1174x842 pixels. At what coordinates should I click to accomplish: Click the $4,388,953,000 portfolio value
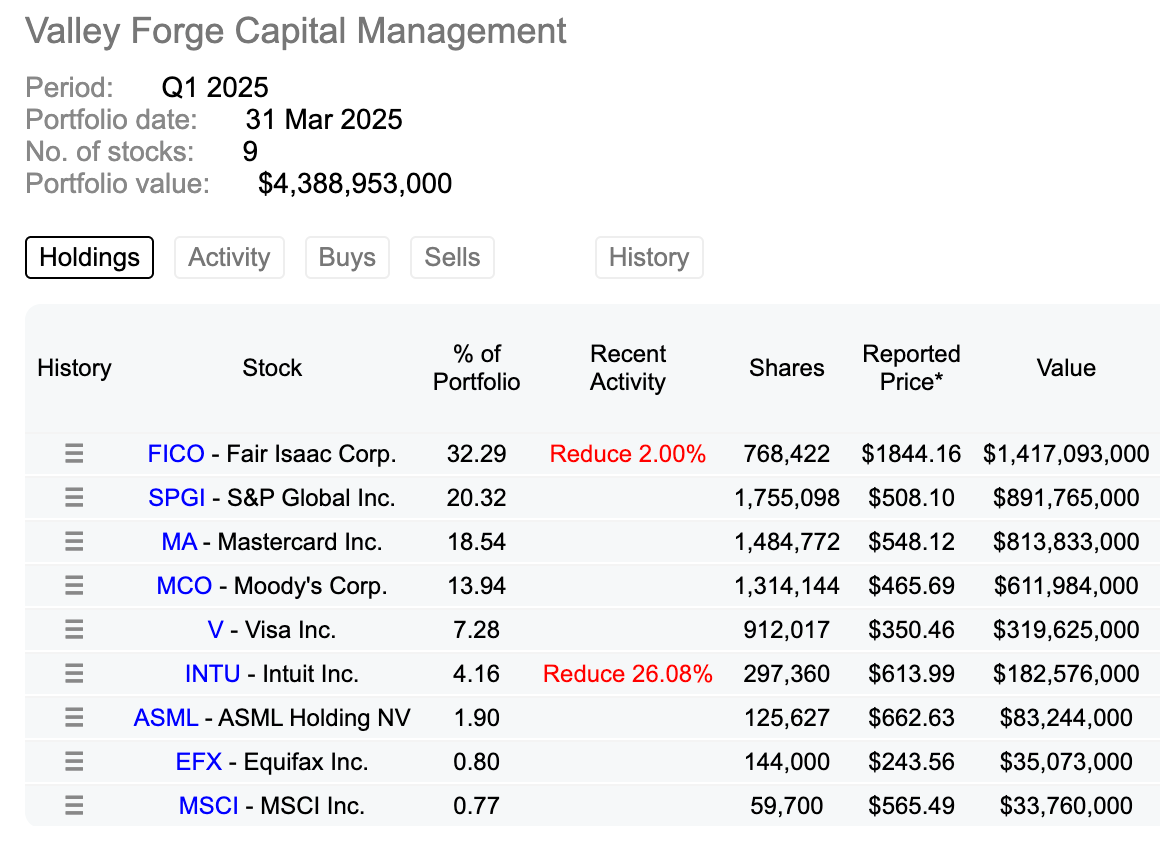click(x=355, y=183)
